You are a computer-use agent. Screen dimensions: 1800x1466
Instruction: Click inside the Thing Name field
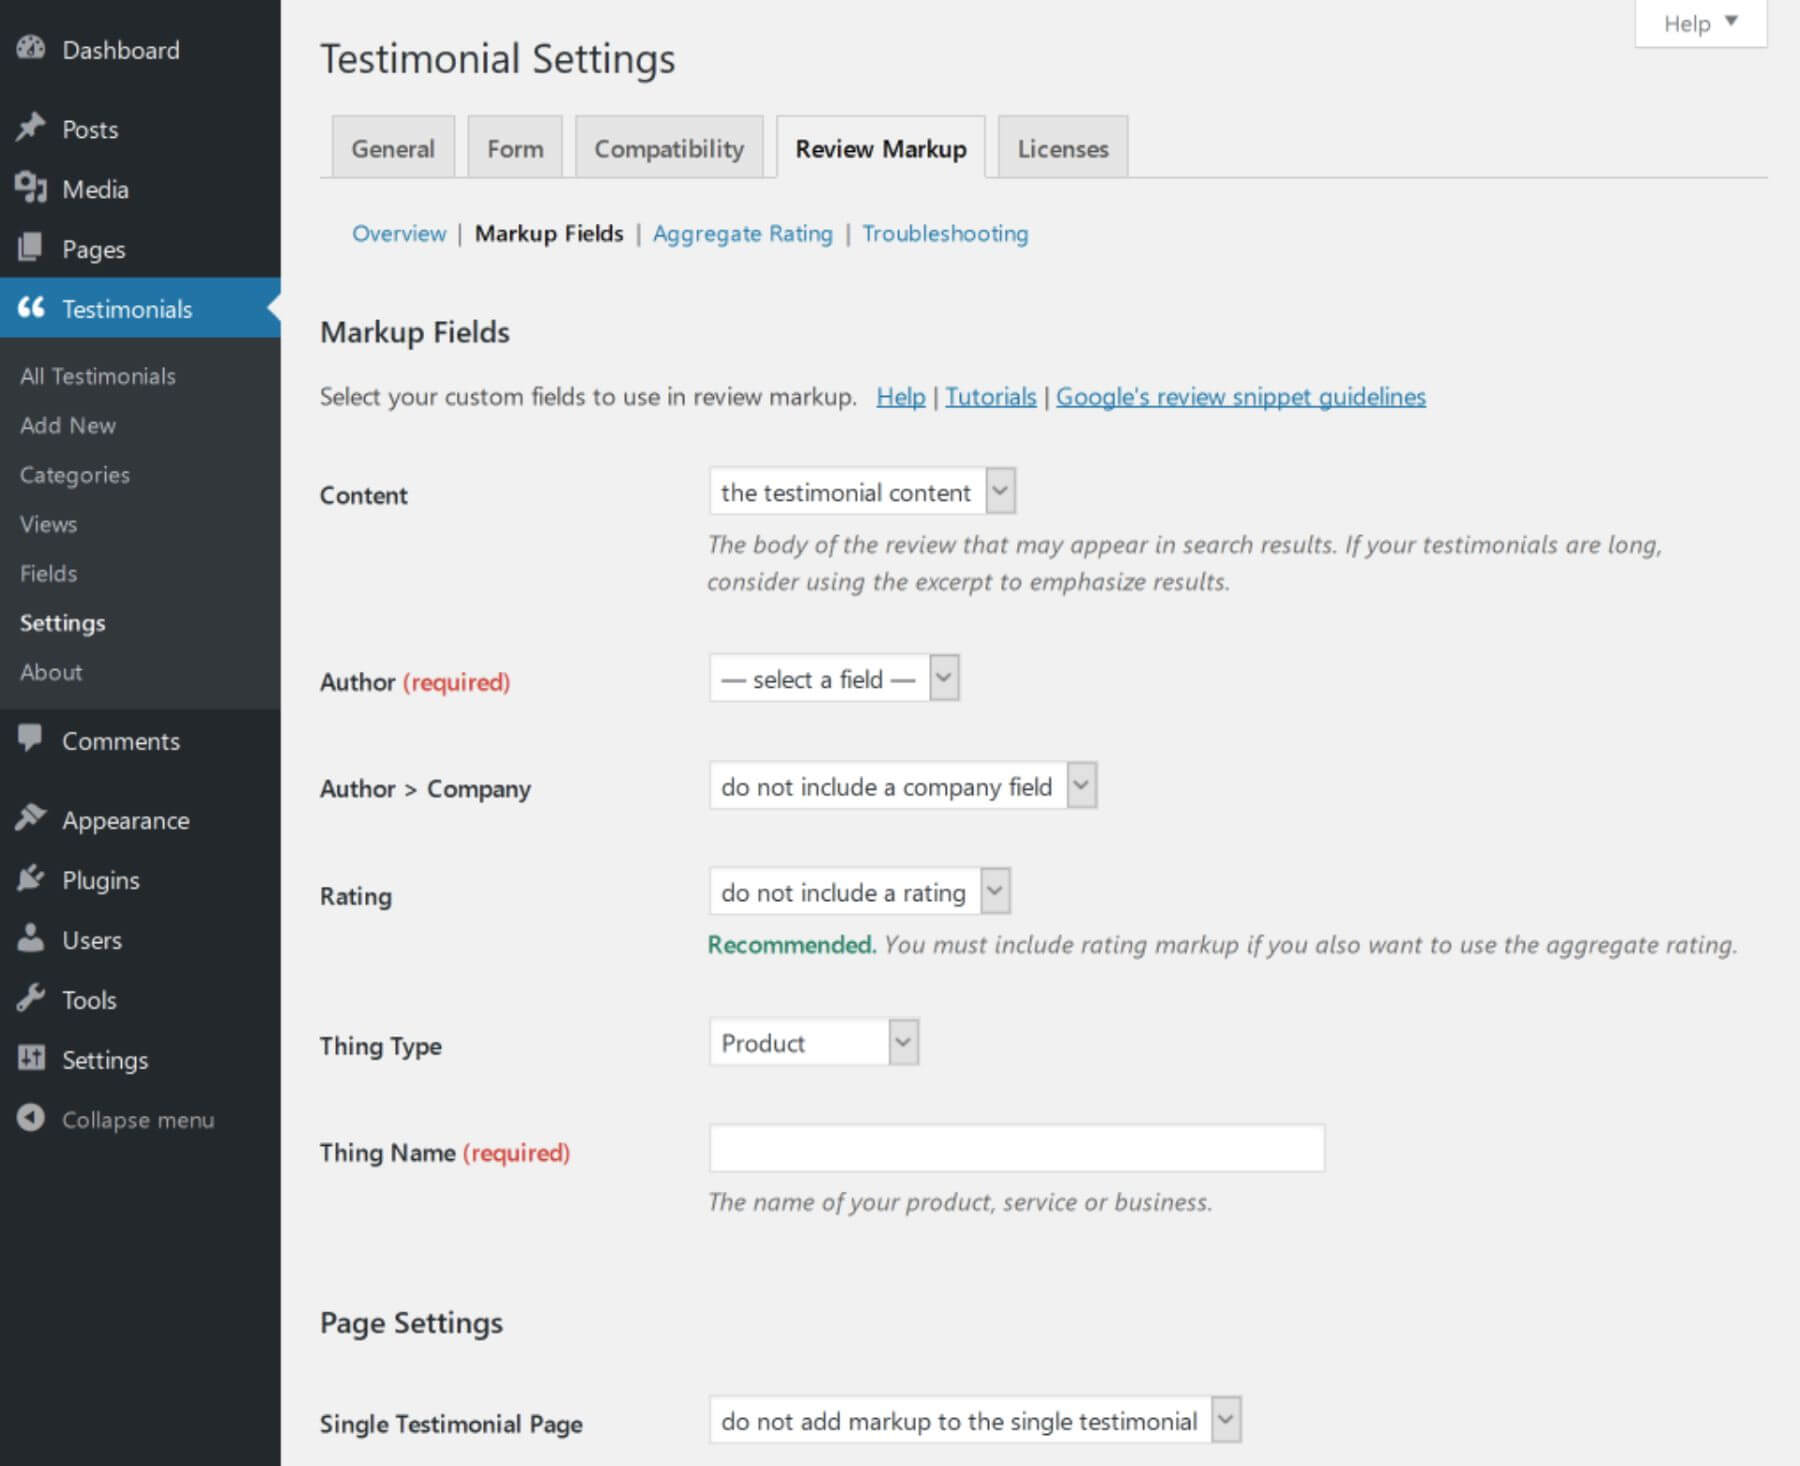point(1015,1149)
